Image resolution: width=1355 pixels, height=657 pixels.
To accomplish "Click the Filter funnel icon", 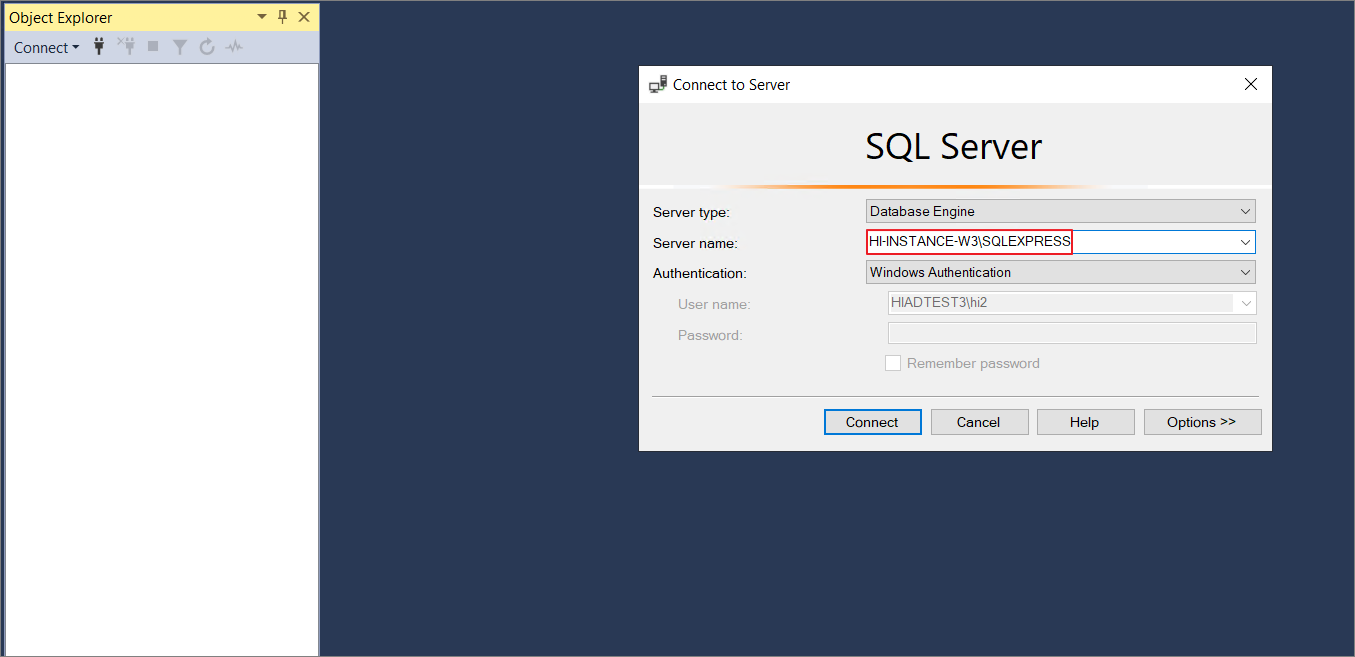I will (x=180, y=47).
